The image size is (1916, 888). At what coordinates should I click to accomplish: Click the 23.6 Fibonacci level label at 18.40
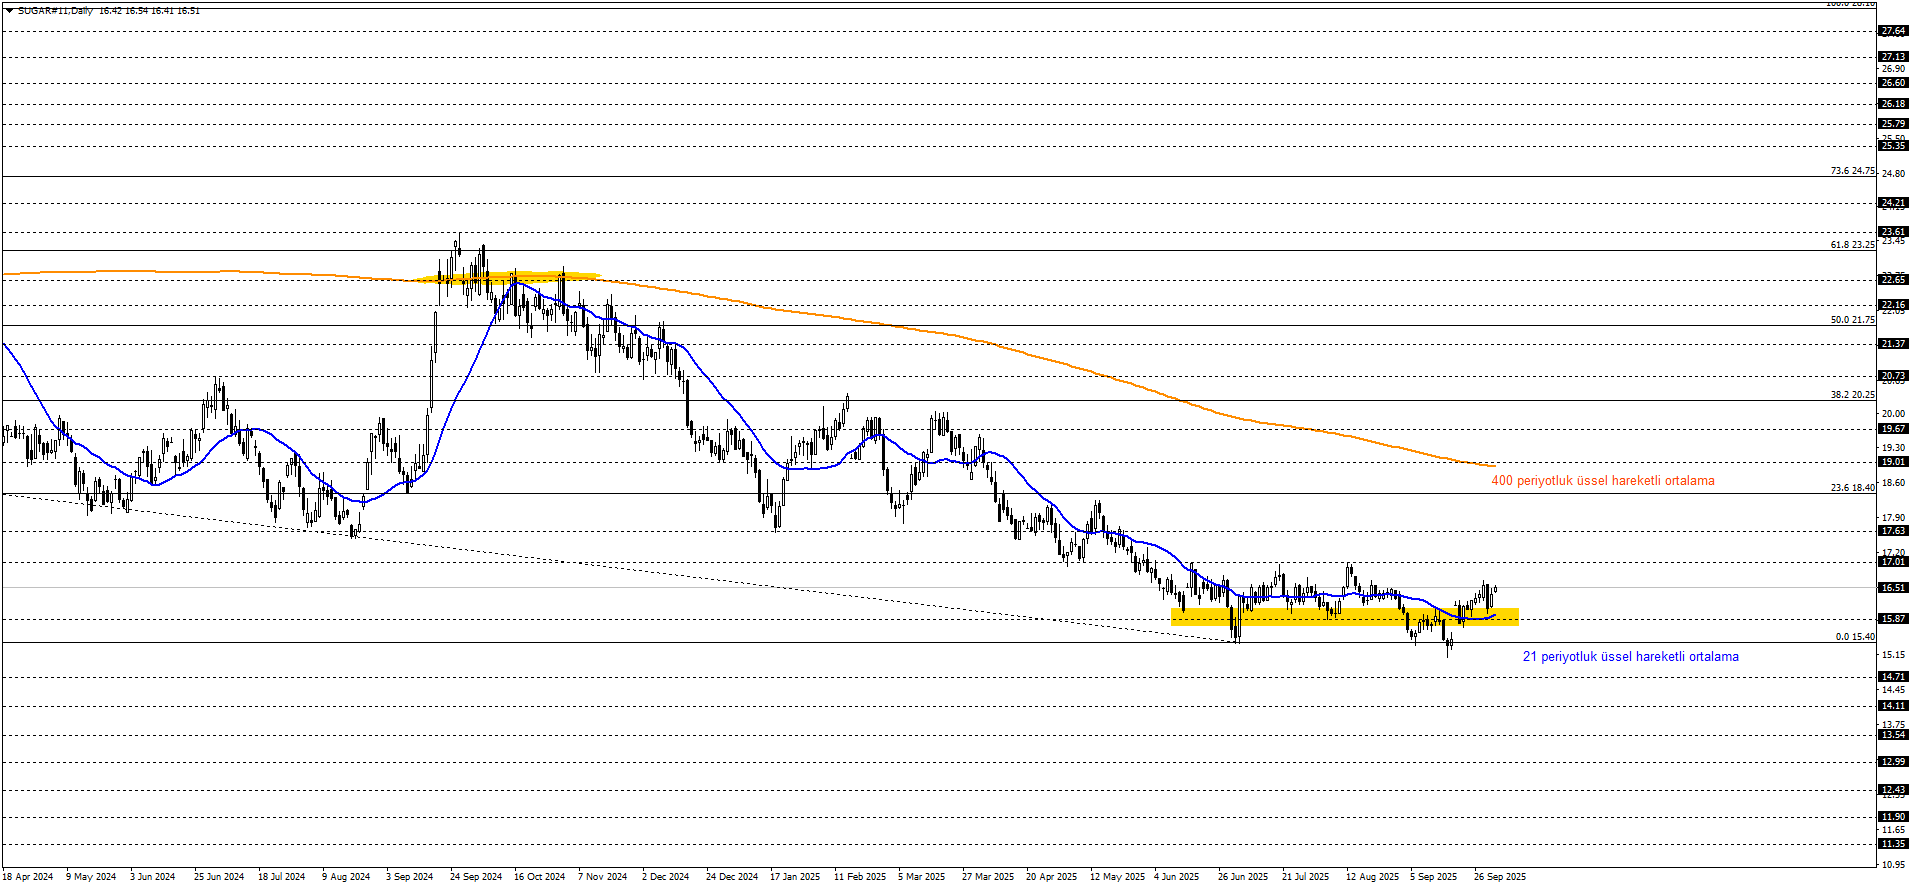1852,488
